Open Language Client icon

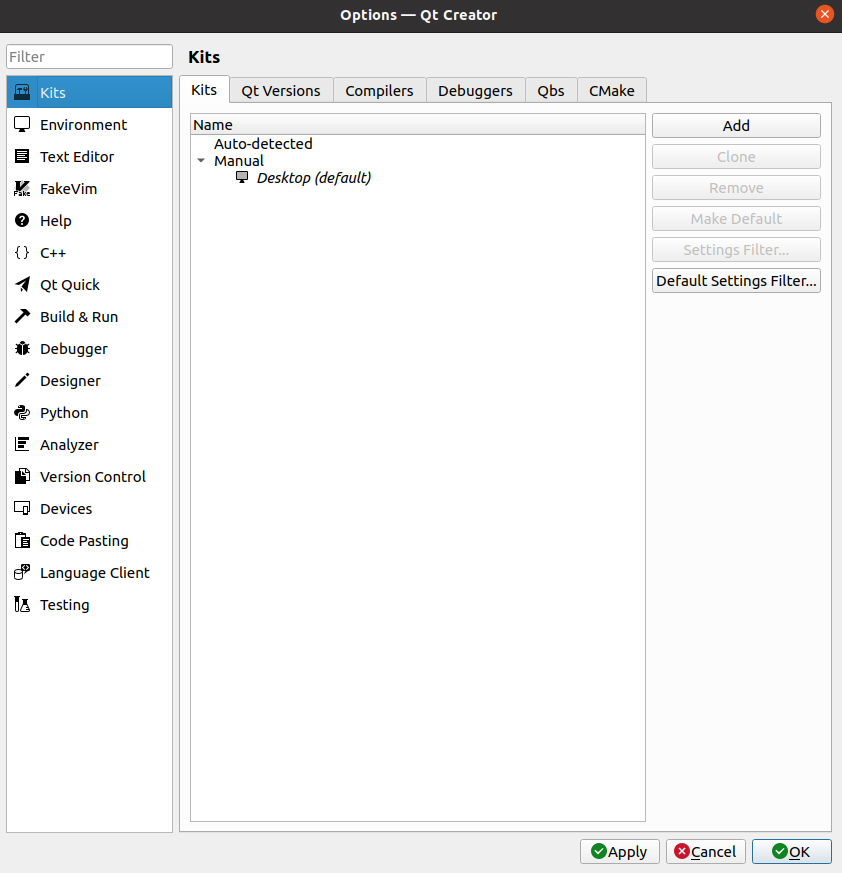click(x=22, y=572)
